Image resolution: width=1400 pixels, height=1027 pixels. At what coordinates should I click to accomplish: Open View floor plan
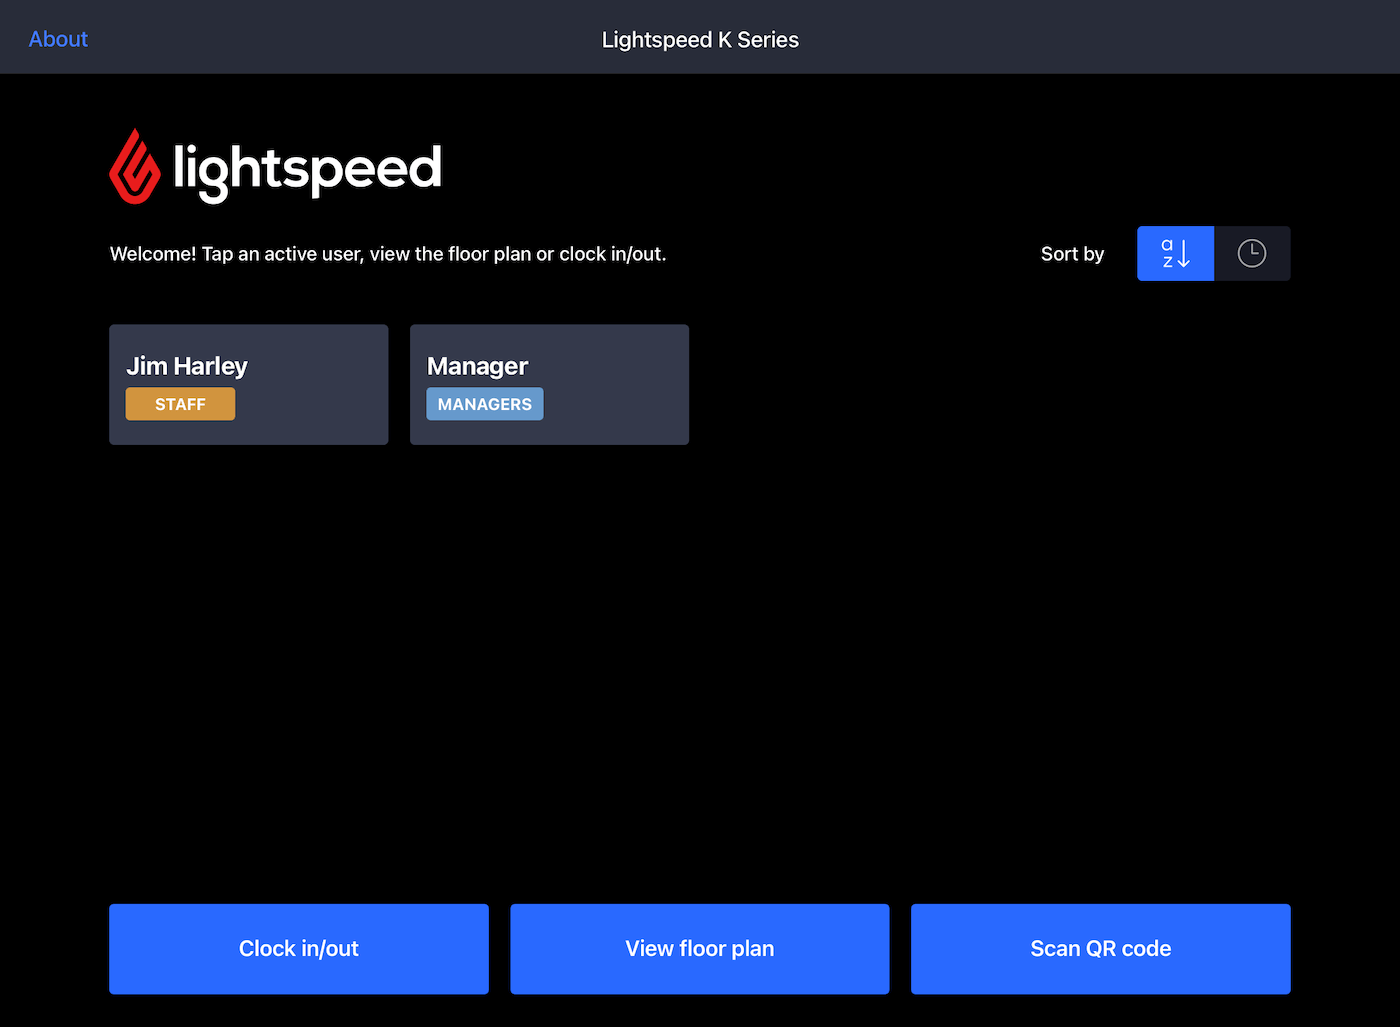point(699,948)
